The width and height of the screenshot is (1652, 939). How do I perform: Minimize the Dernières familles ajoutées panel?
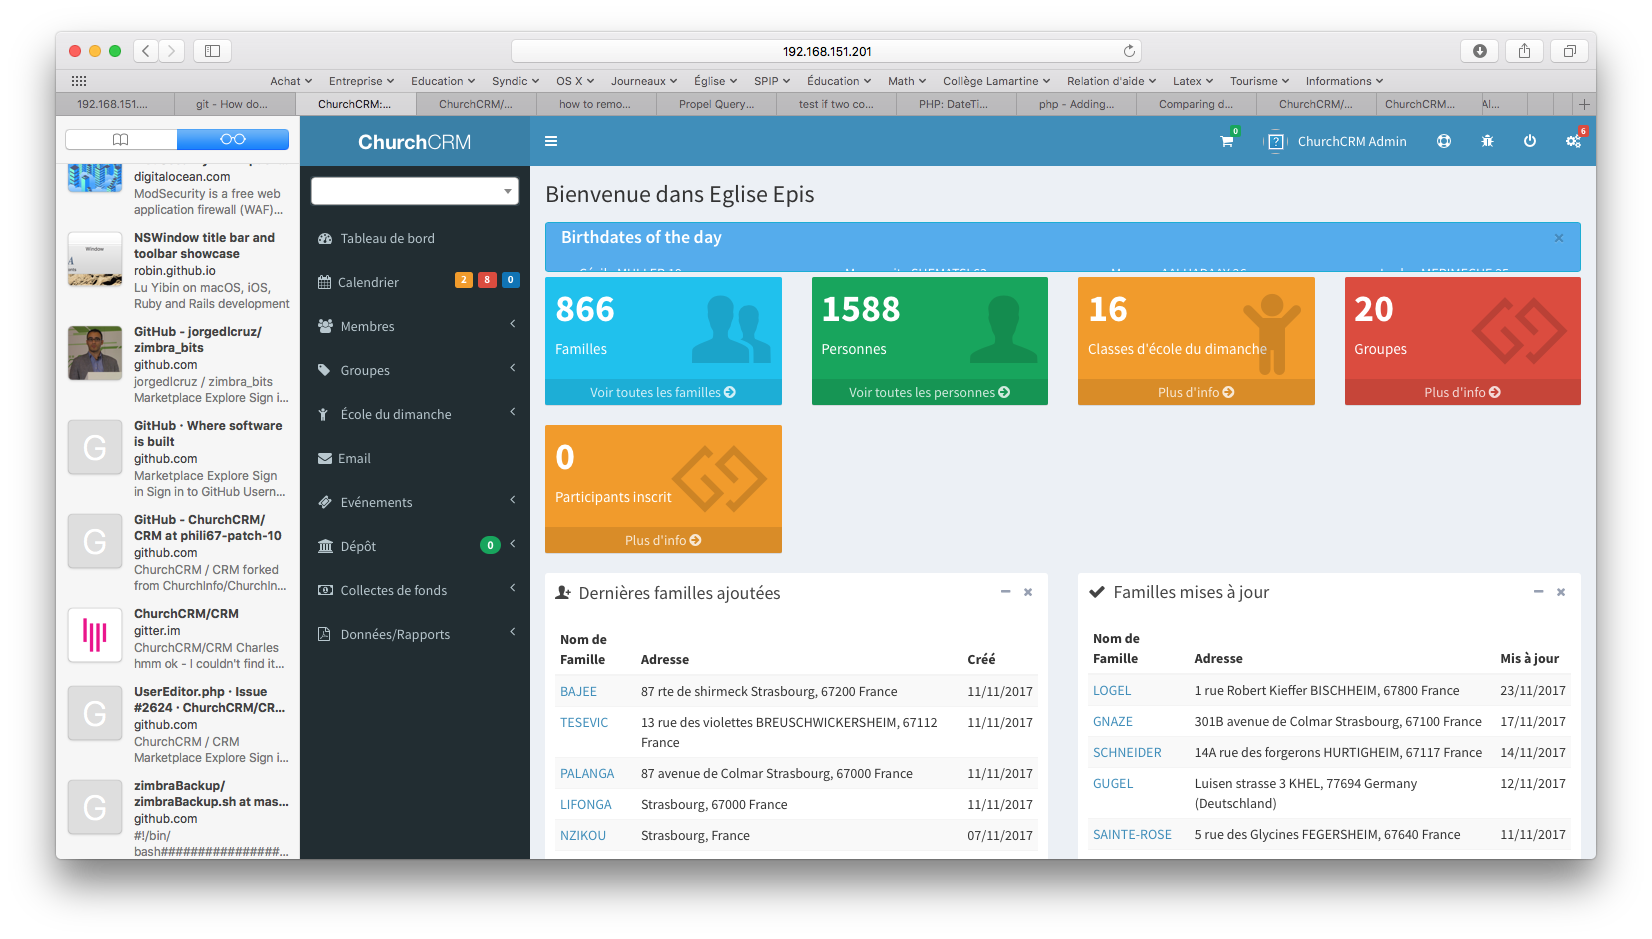(1005, 592)
